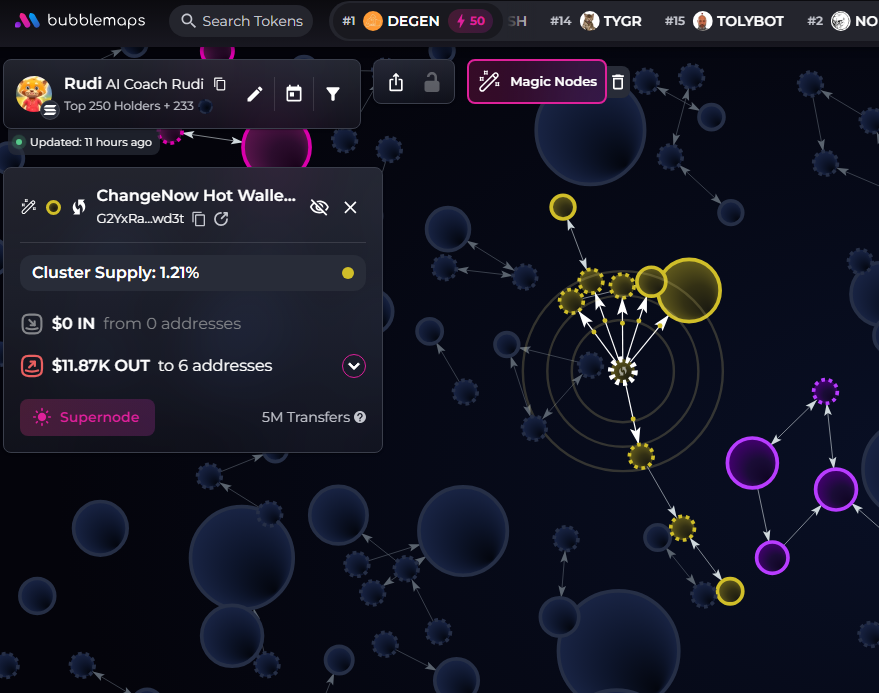Select the $0 IN inflow icon
This screenshot has width=879, height=693.
point(32,324)
